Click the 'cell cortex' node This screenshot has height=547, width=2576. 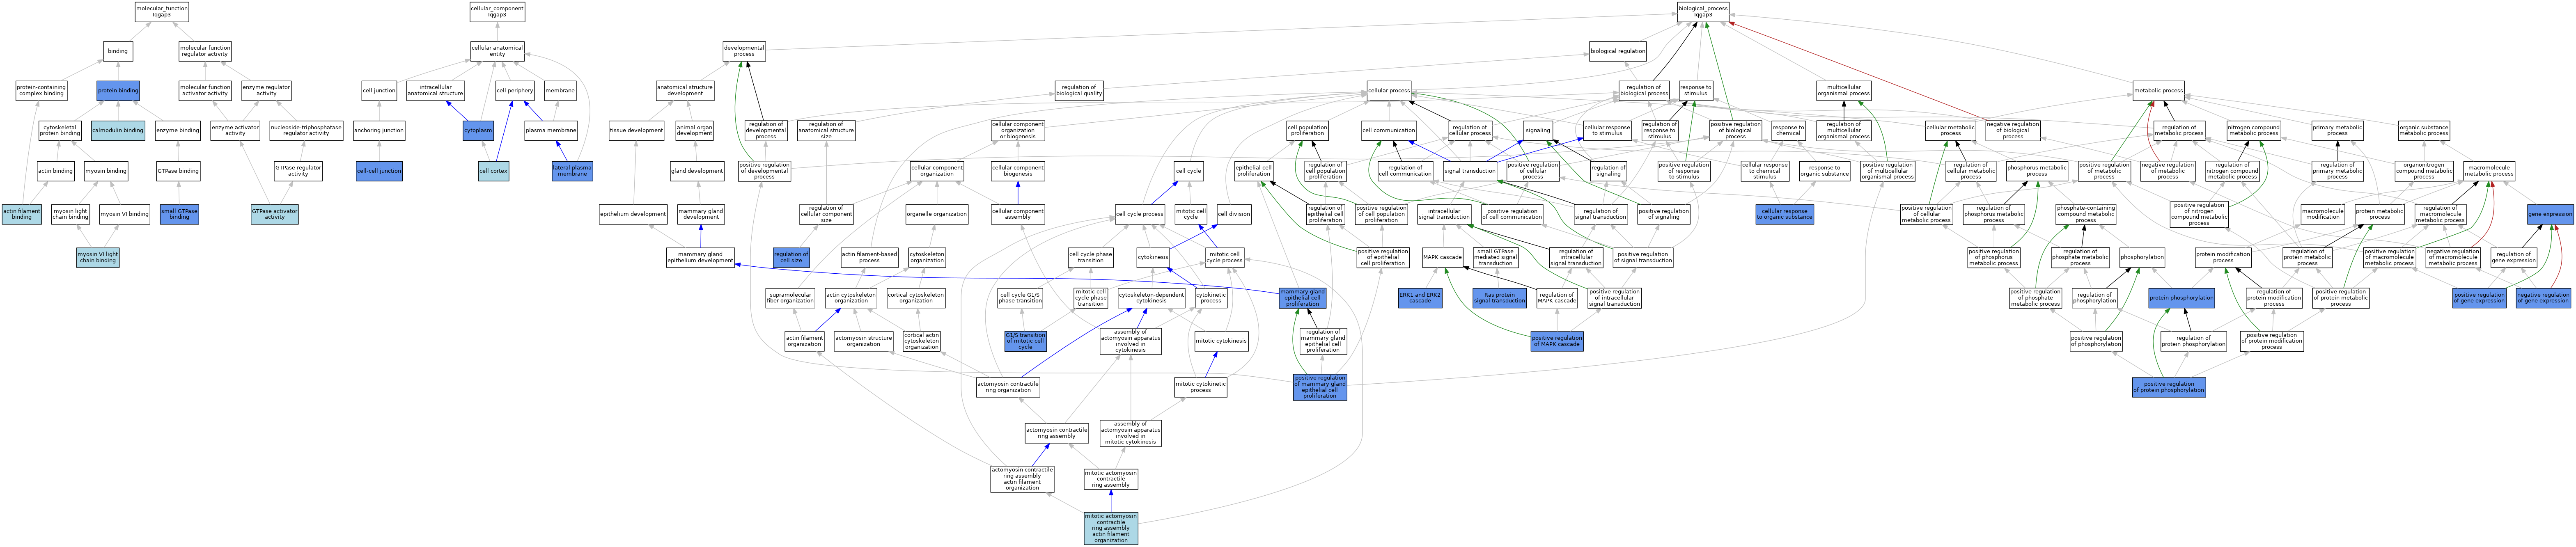pos(493,171)
